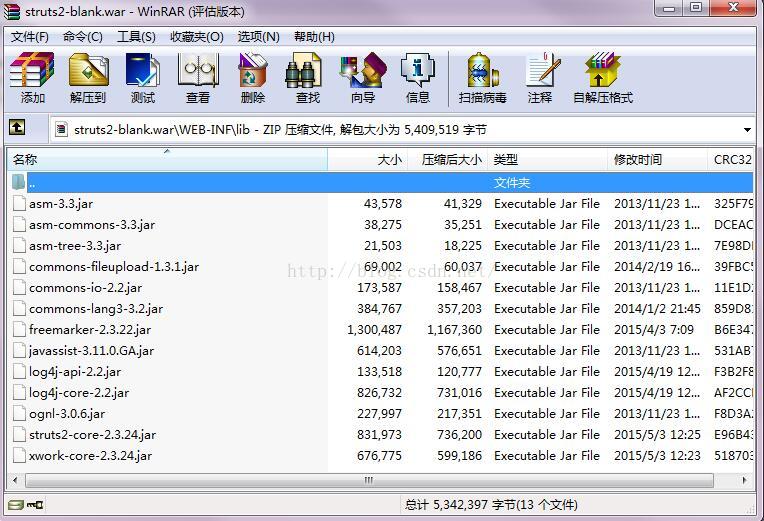Click the file icon of commons-io-2.2.jar
Image resolution: width=764 pixels, height=521 pixels.
tap(19, 288)
